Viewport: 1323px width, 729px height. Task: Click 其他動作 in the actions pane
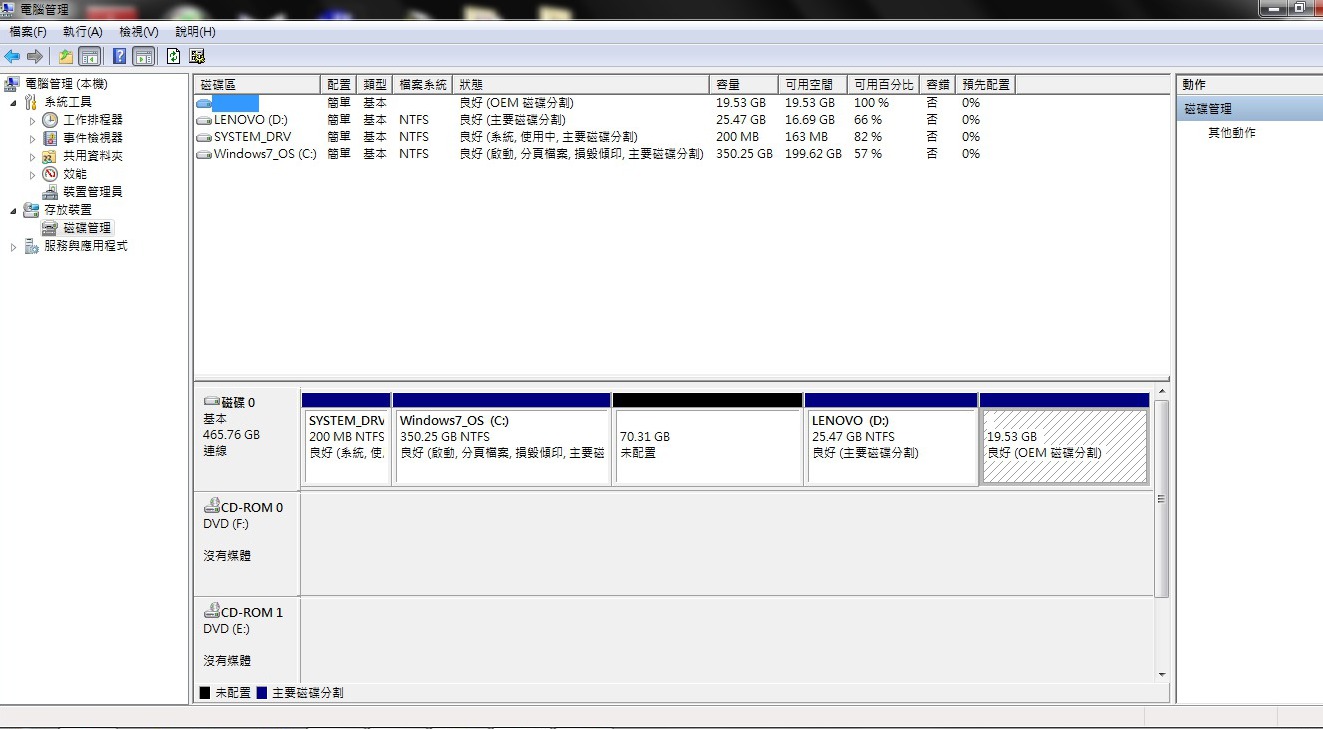coord(1232,133)
